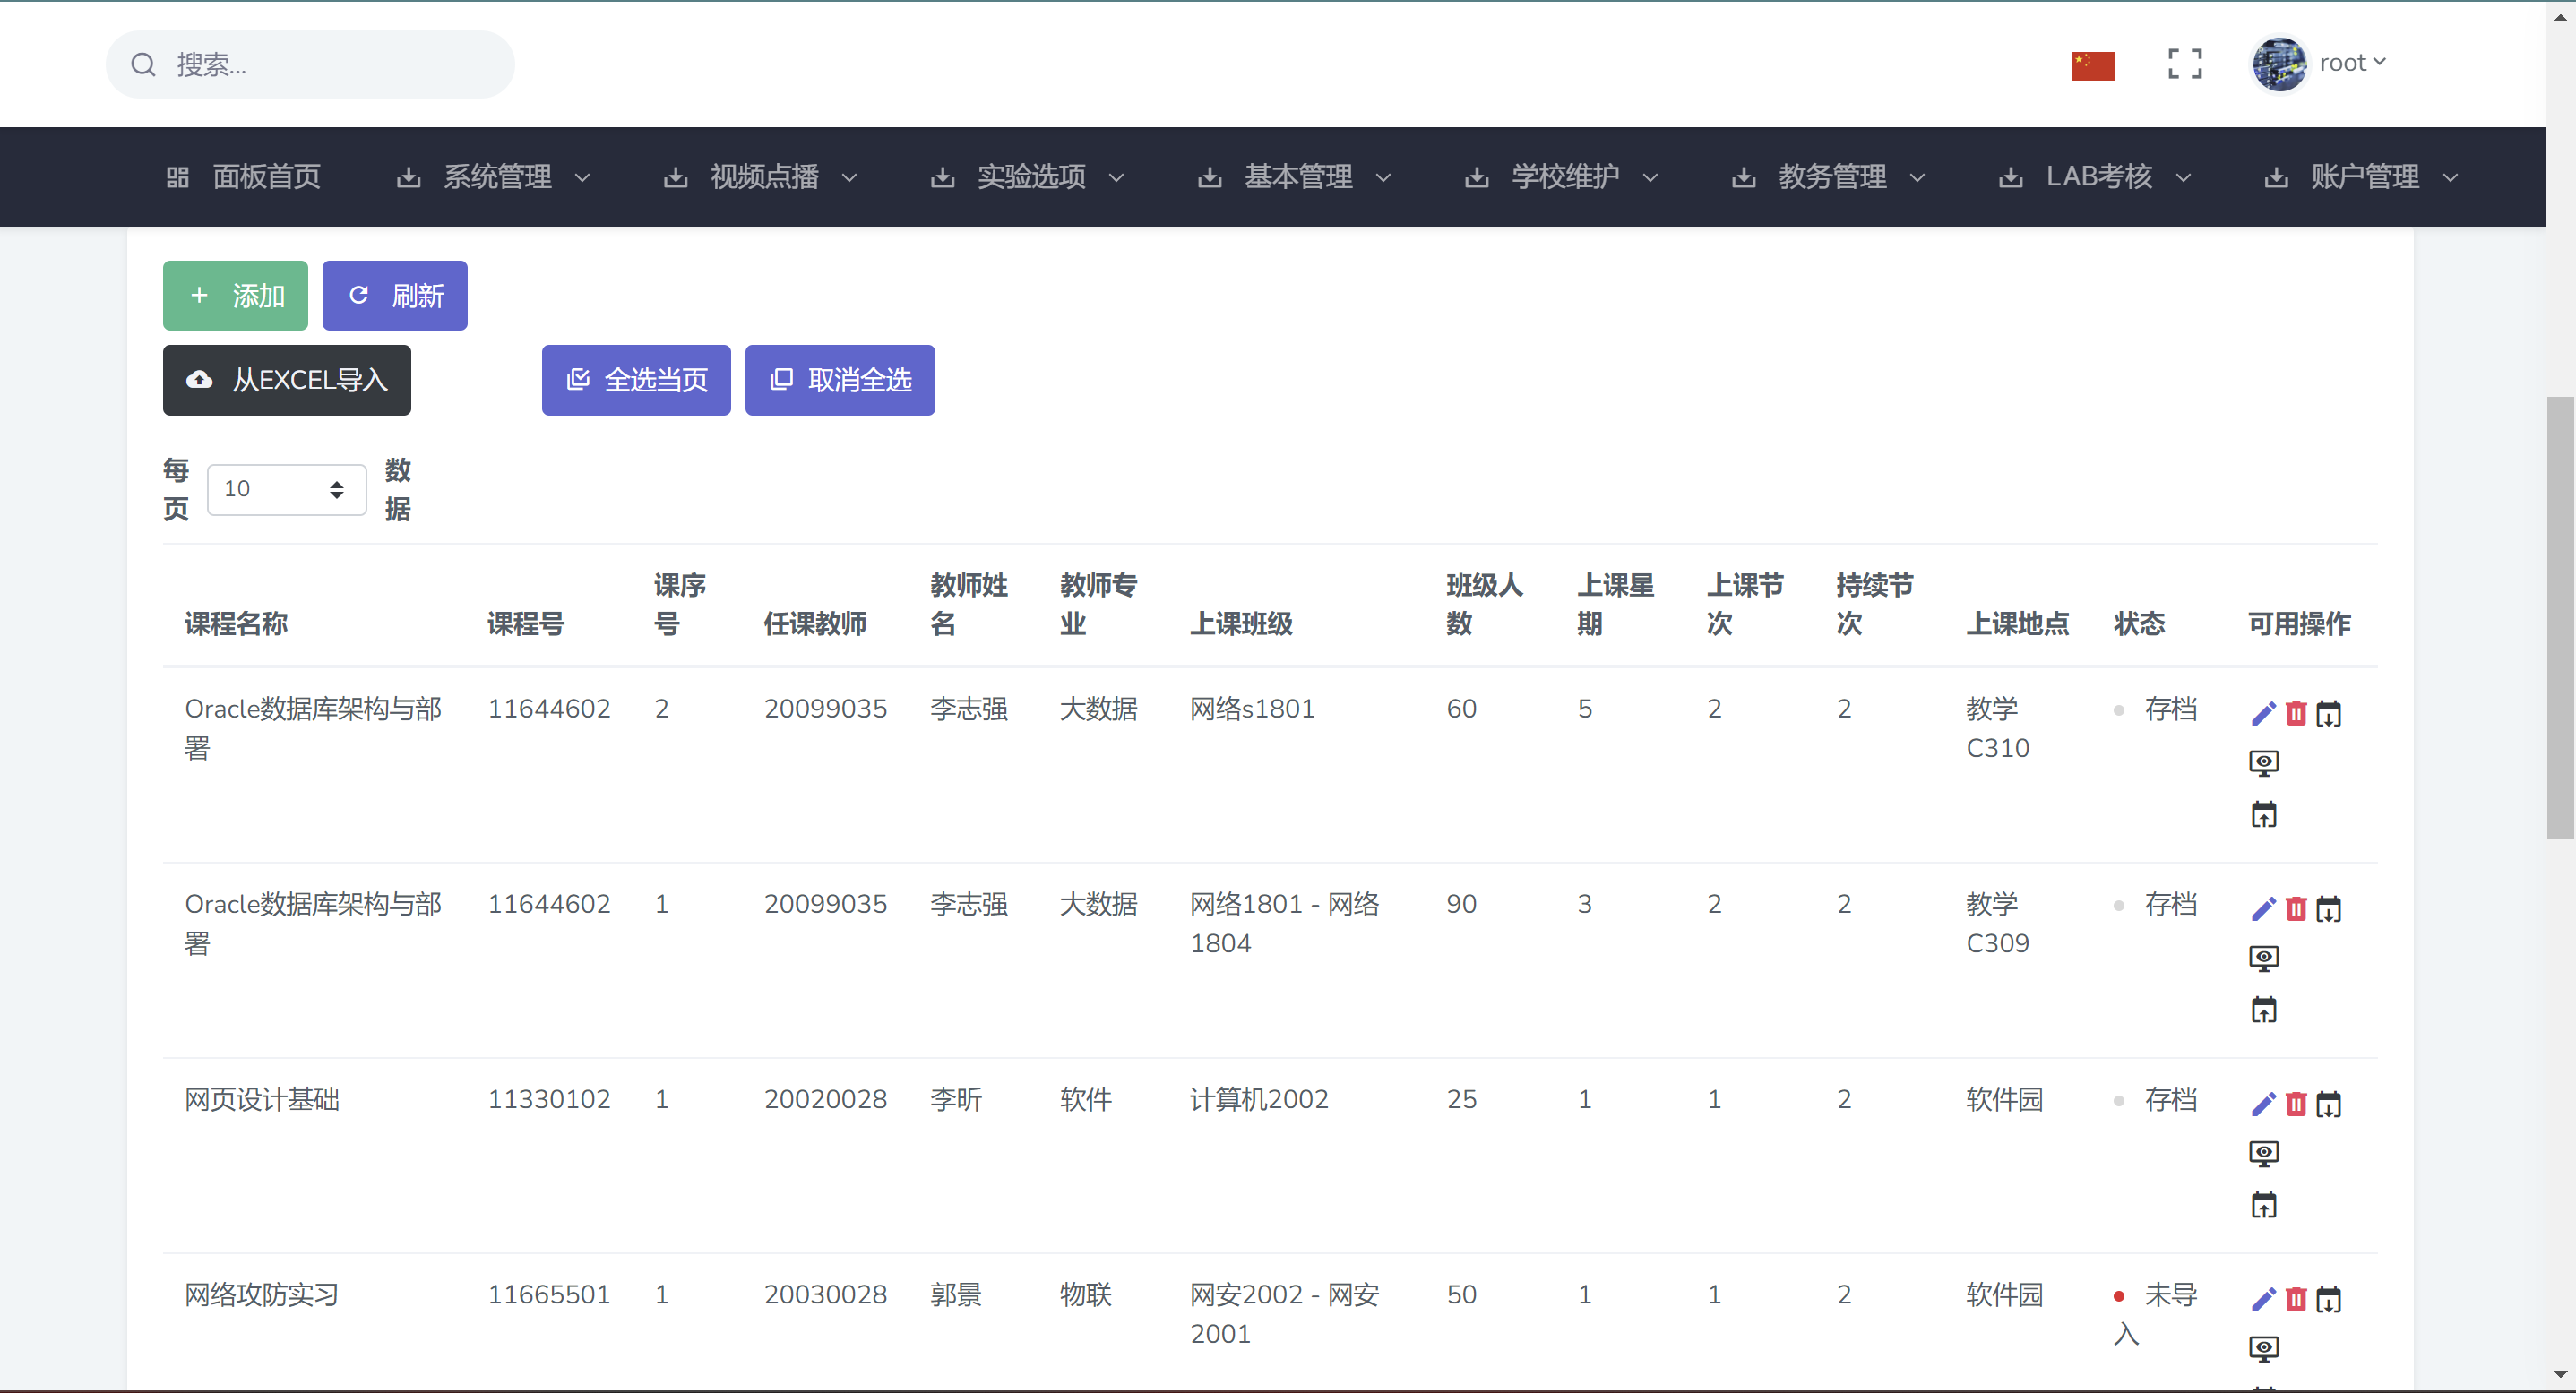
Task: Click monitor view icon for 网络s1801 row
Action: pyautogui.click(x=2264, y=764)
